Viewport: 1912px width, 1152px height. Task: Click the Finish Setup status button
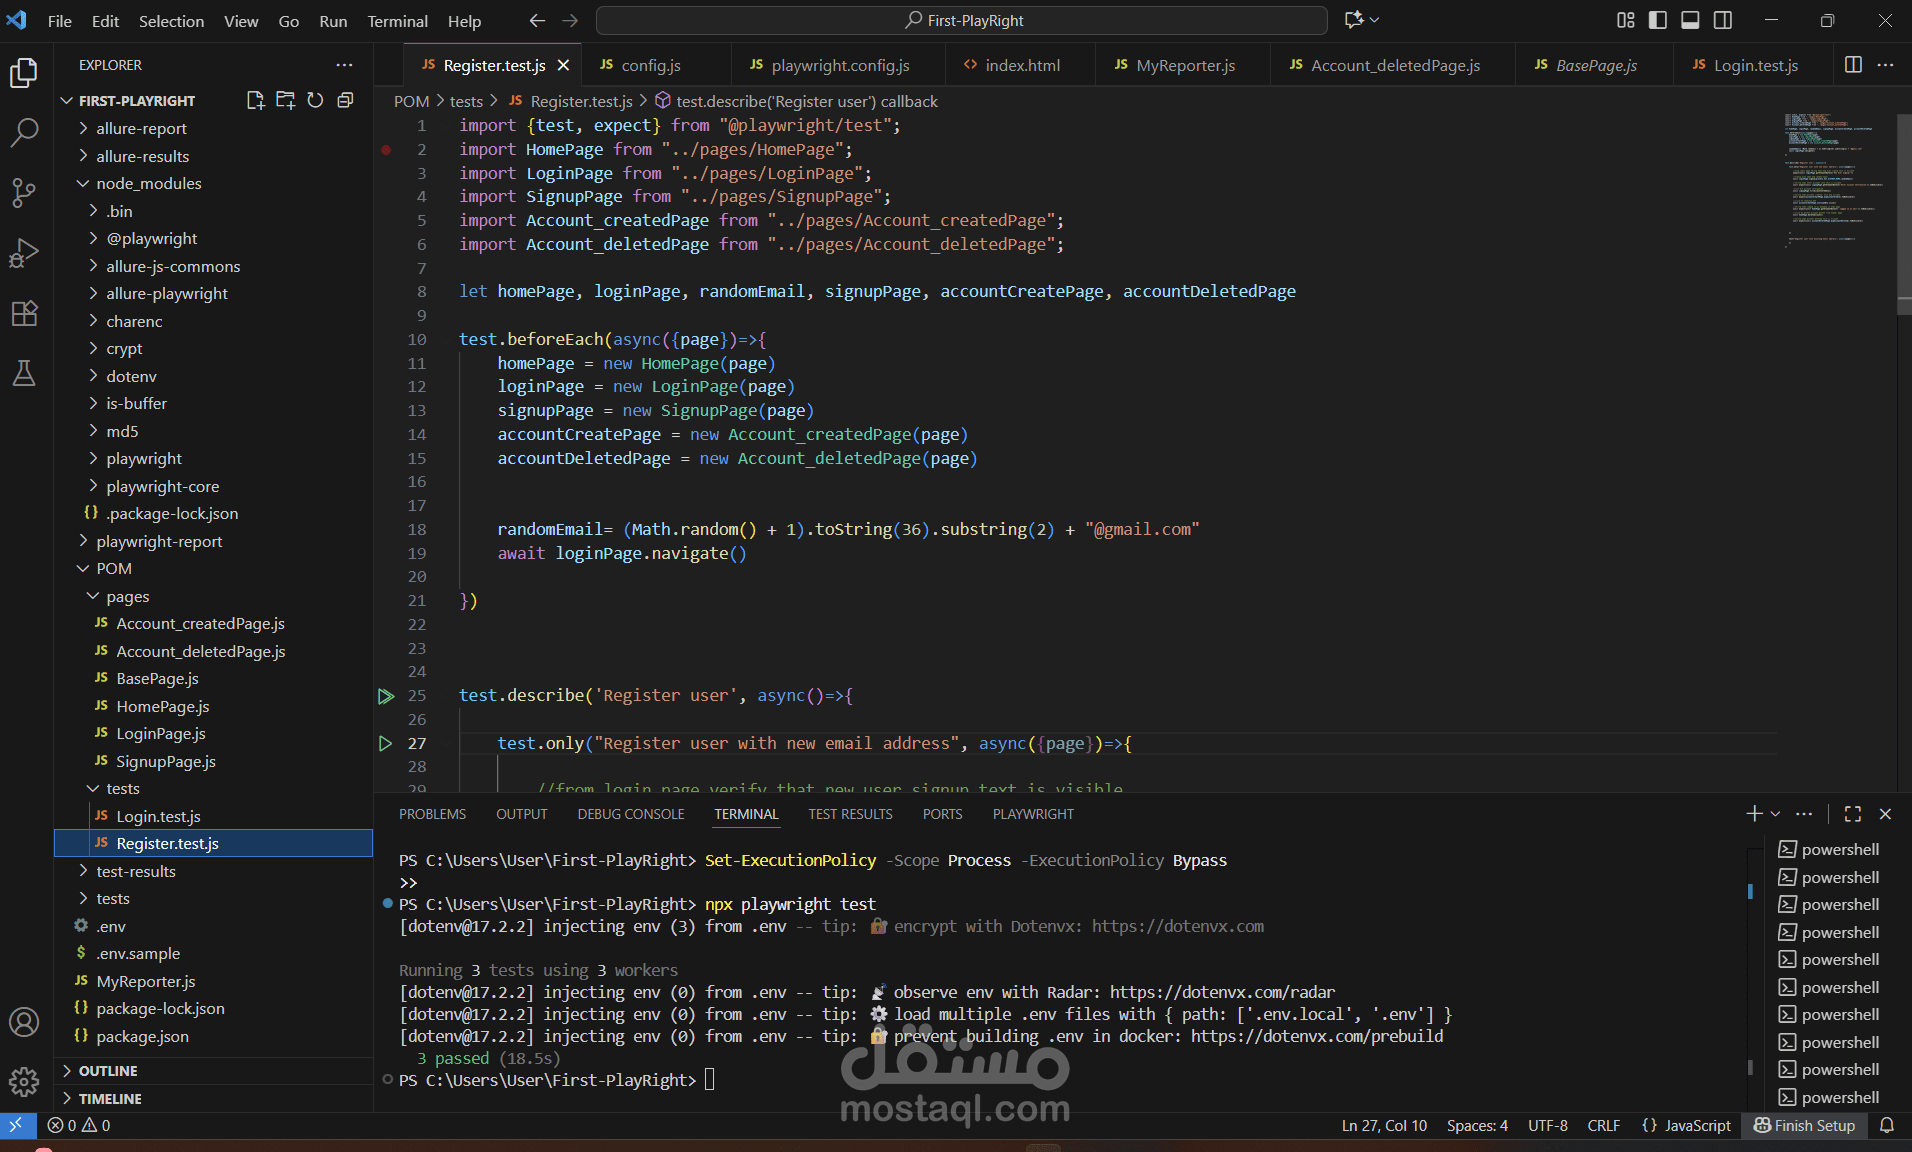click(1804, 1125)
